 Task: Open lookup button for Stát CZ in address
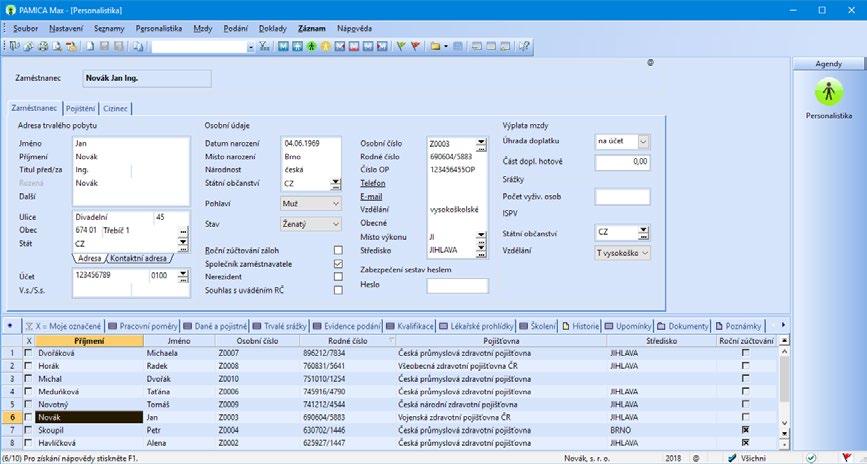(x=184, y=244)
